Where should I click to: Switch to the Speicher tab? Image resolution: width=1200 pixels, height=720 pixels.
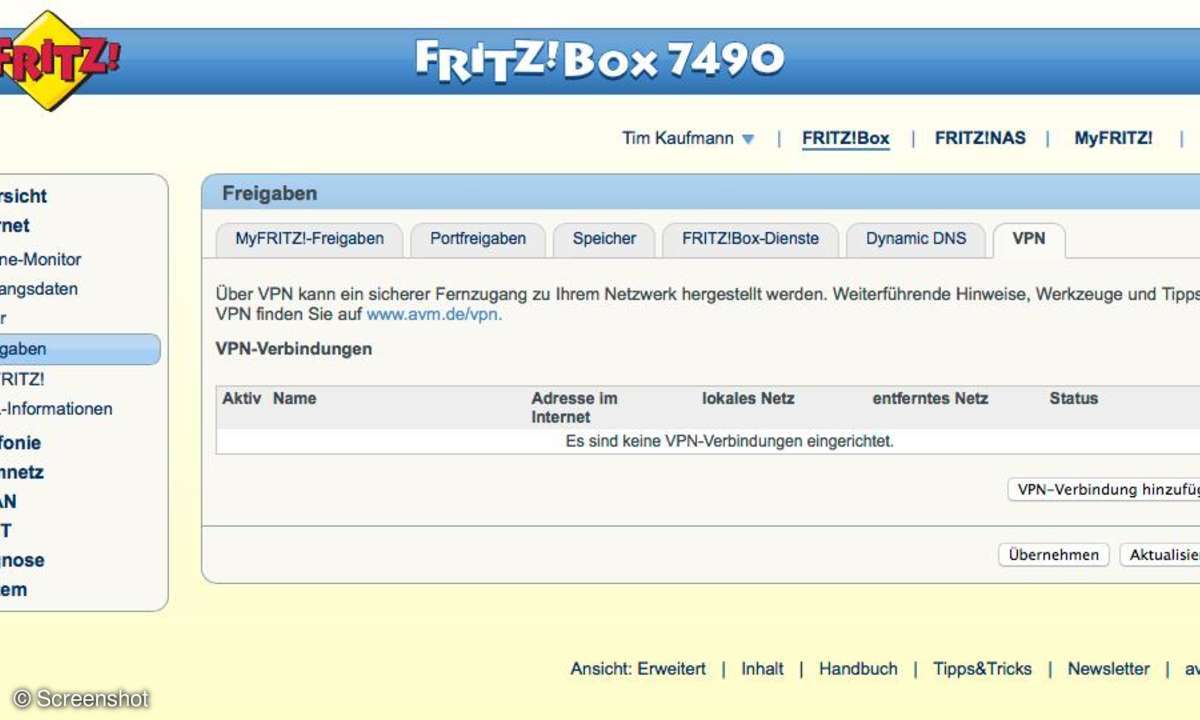click(x=604, y=239)
